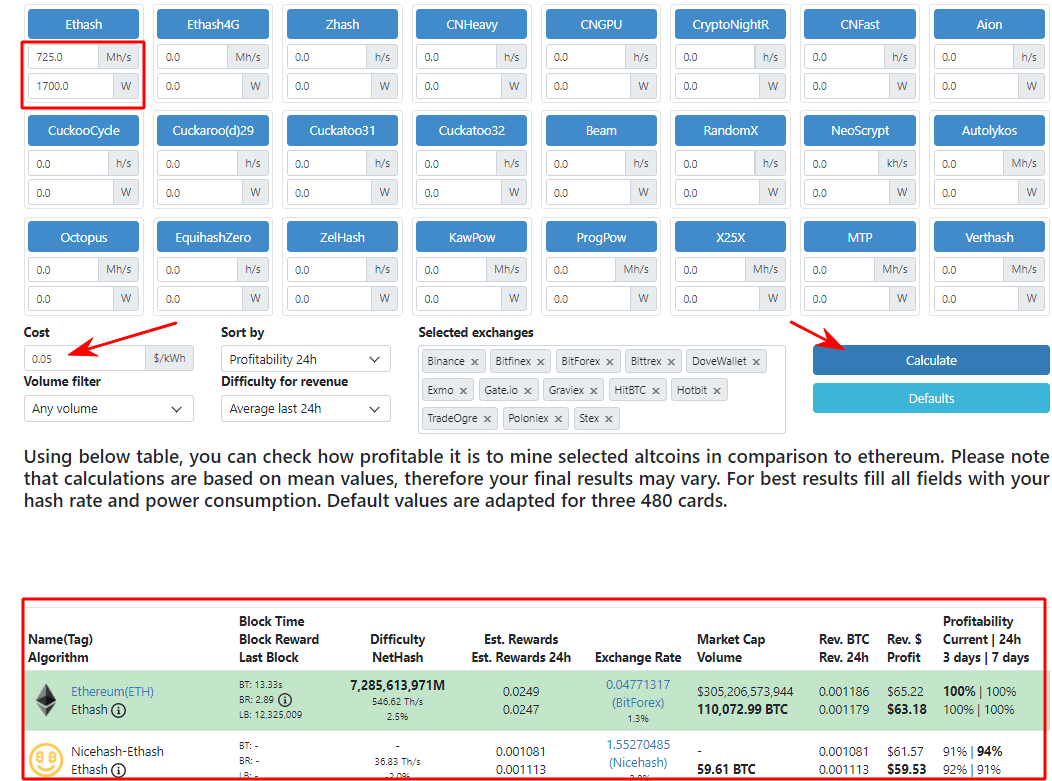The width and height of the screenshot is (1052, 781).
Task: Remove HitBTC using its x icon
Action: (655, 390)
